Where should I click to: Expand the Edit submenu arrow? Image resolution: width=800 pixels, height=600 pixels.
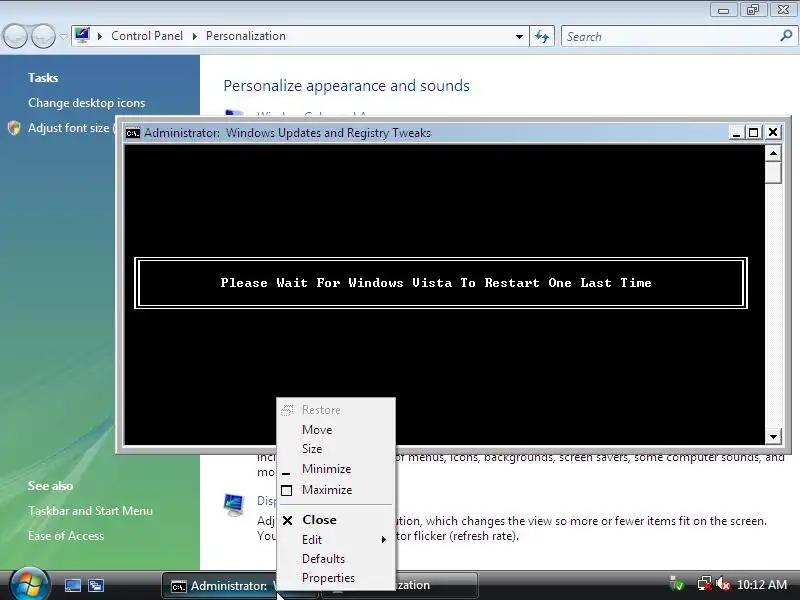(384, 539)
